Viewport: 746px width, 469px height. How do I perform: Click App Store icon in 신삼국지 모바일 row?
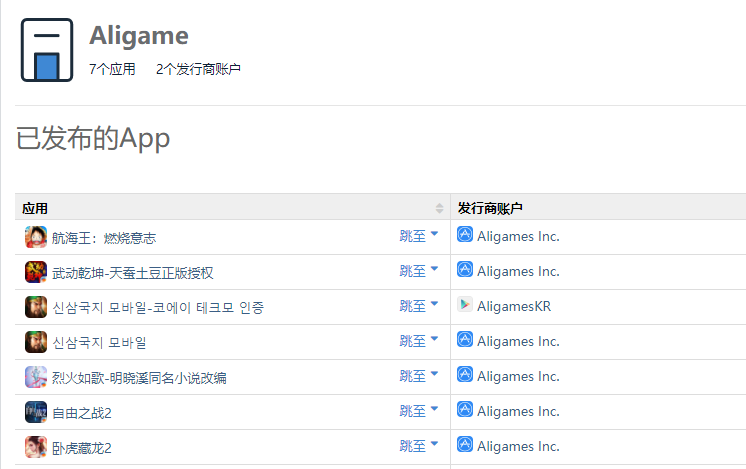click(x=465, y=339)
